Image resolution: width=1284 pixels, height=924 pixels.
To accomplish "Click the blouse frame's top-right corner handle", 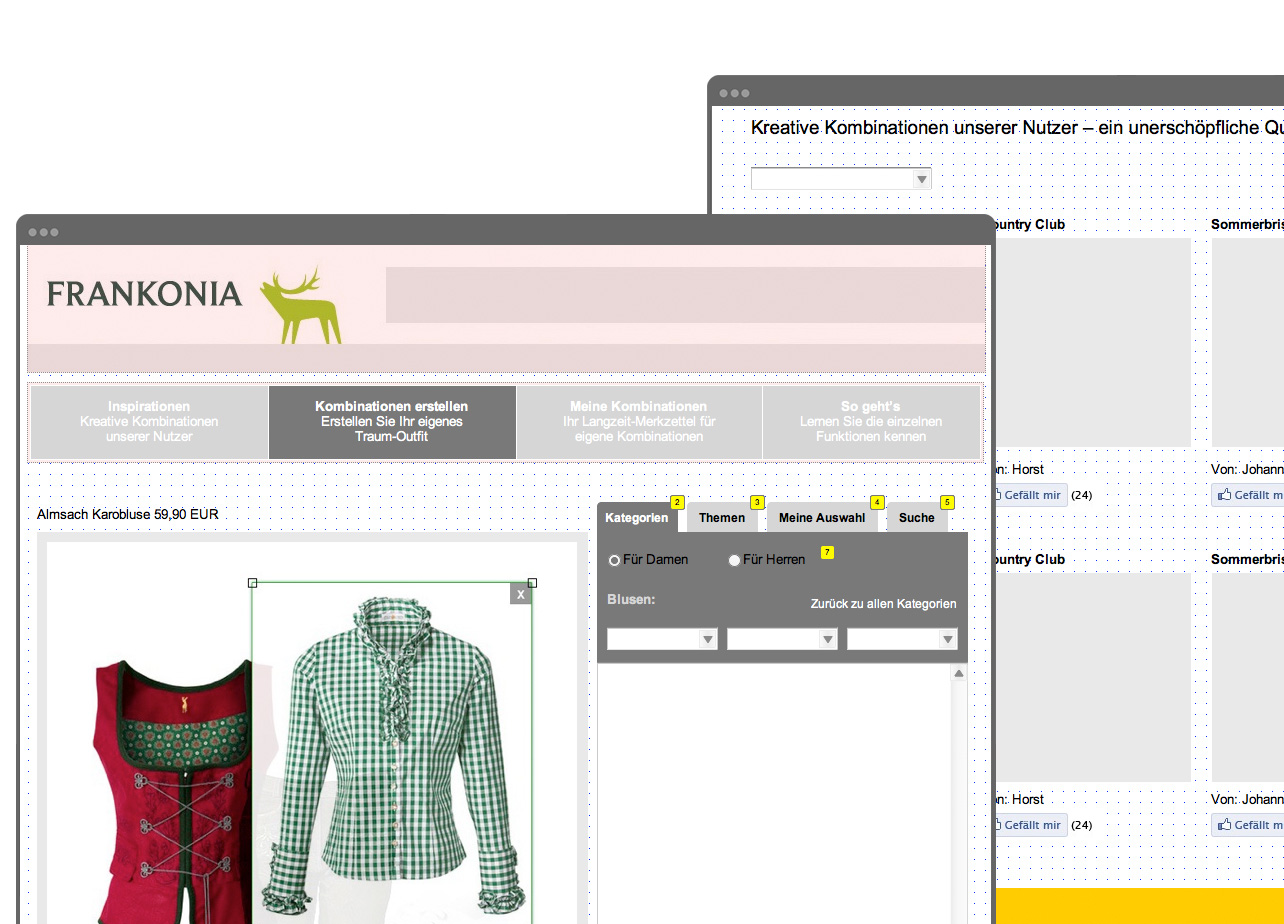I will click(x=532, y=582).
